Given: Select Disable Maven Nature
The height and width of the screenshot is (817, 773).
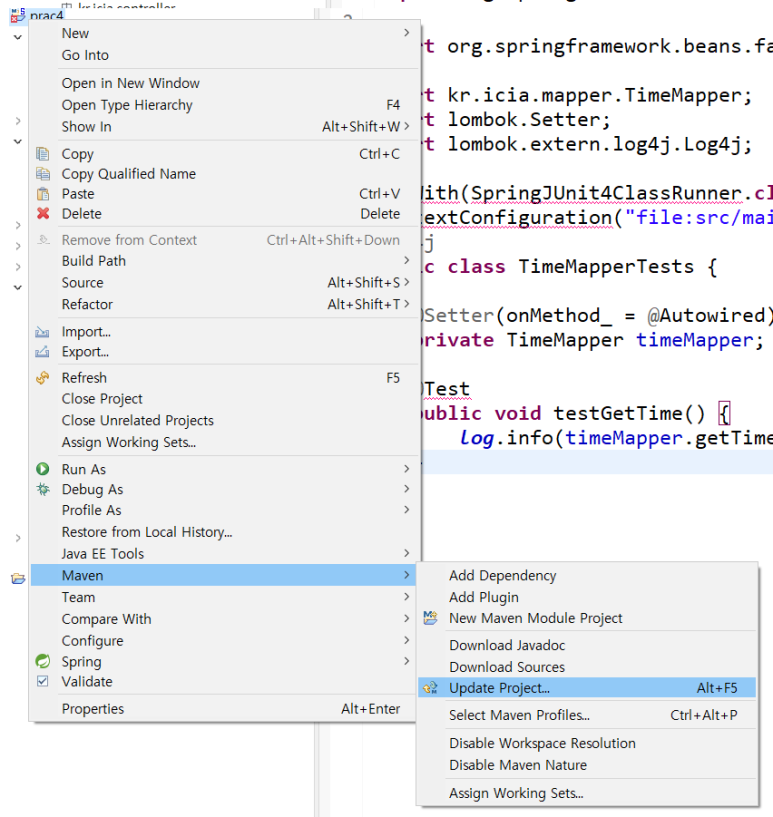Looking at the screenshot, I should pyautogui.click(x=587, y=765).
